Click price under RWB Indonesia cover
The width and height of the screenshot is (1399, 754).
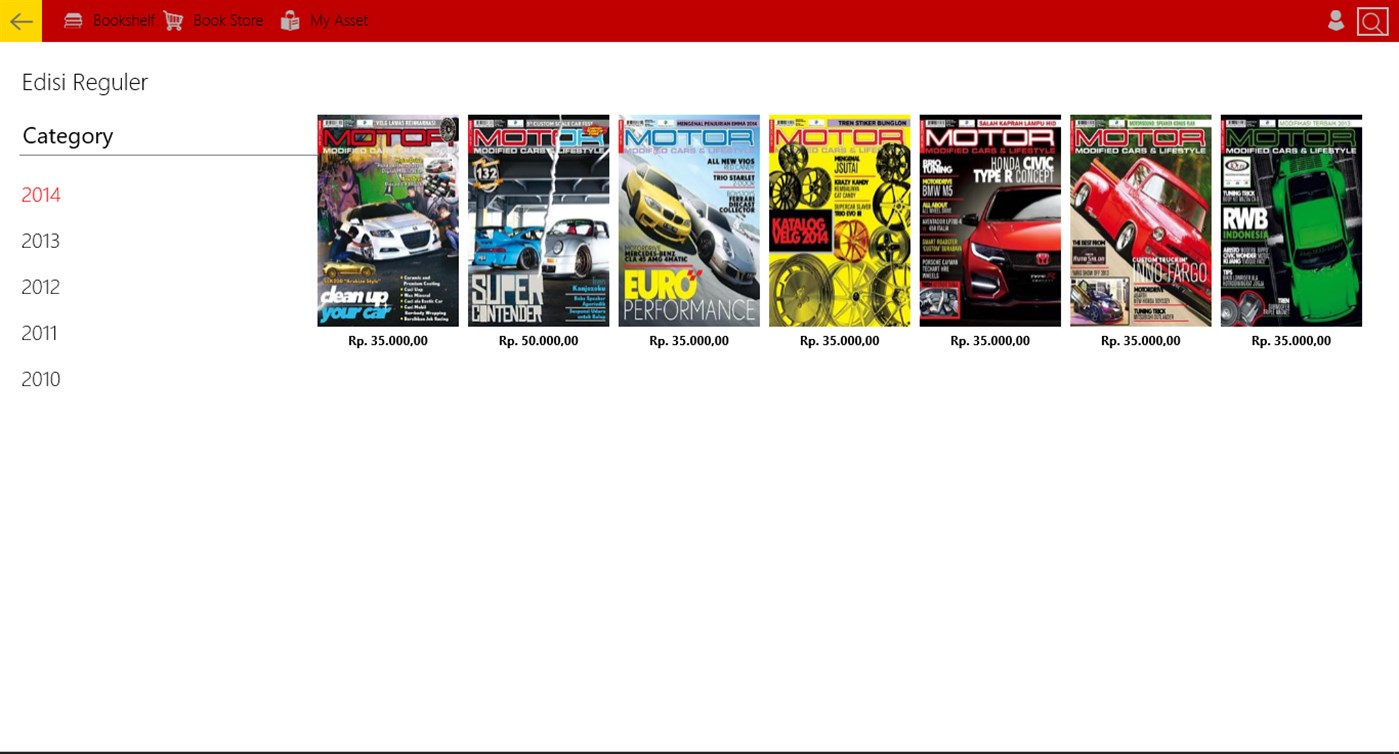(x=1291, y=341)
